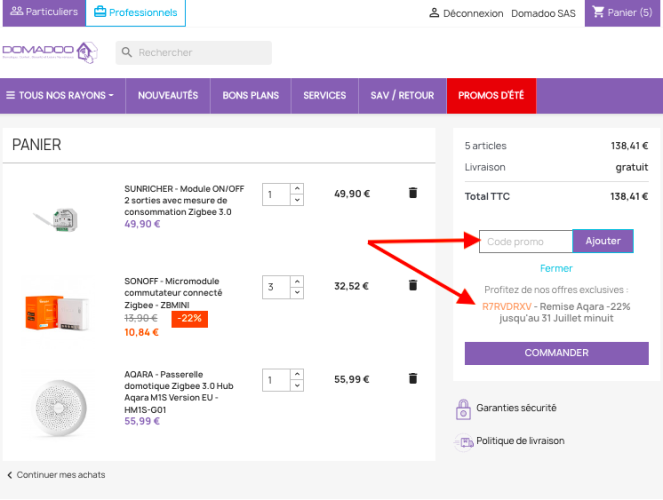The height and width of the screenshot is (500, 663).
Task: Open the Panier (5) cart icon
Action: point(598,12)
